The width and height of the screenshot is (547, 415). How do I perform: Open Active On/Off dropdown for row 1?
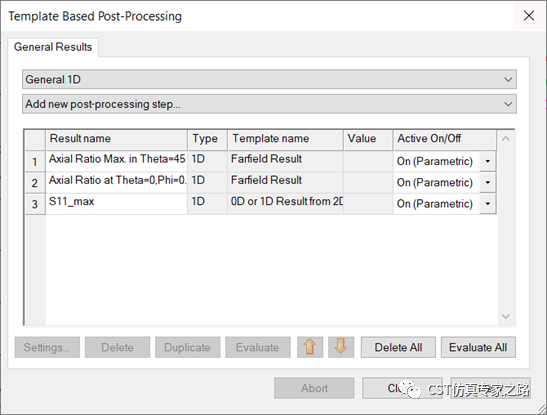click(487, 161)
